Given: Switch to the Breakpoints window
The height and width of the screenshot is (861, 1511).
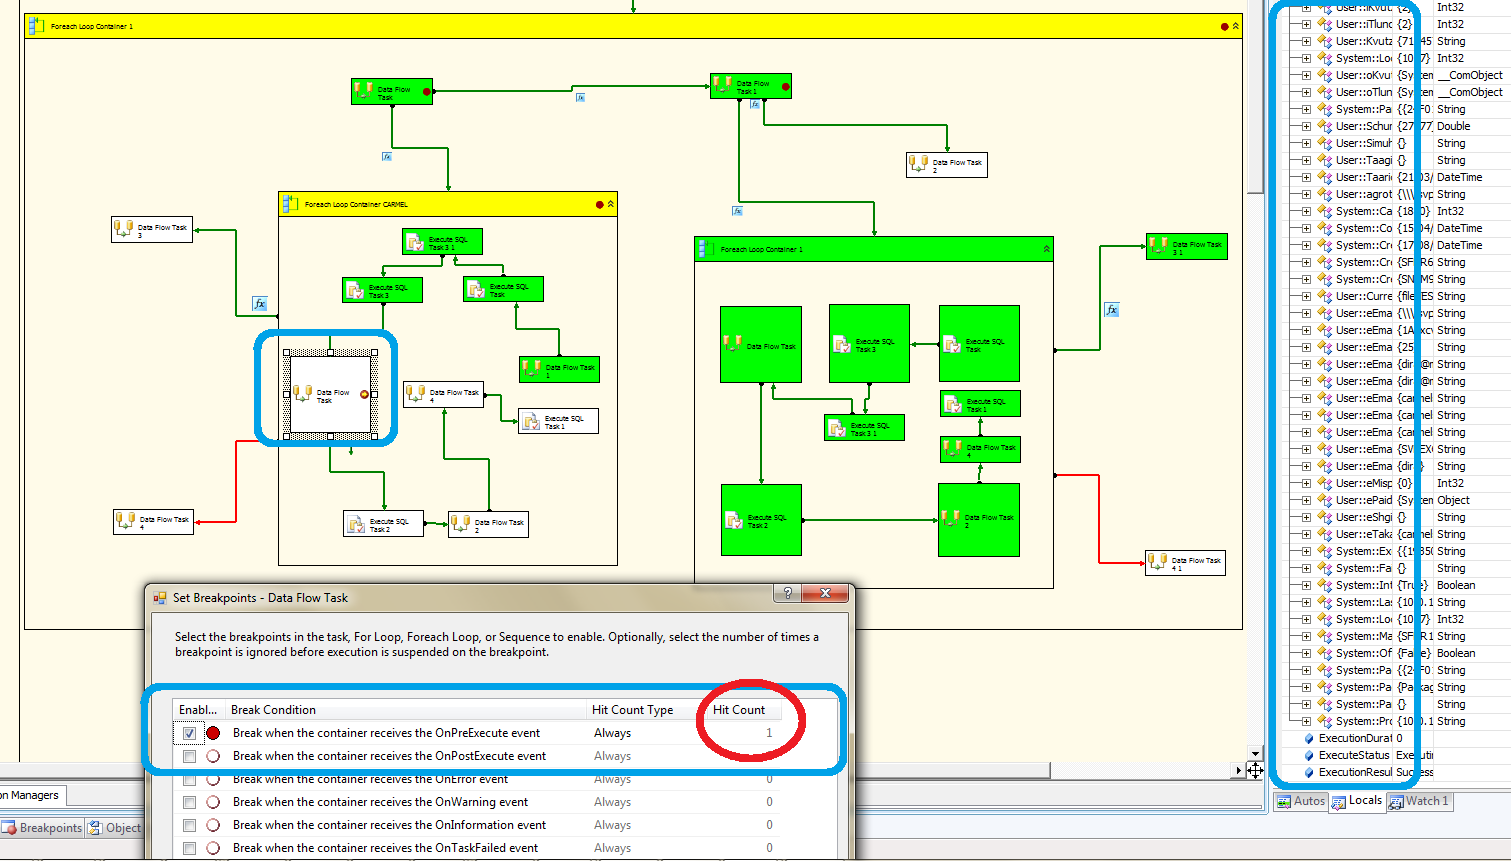Looking at the screenshot, I should tap(50, 828).
